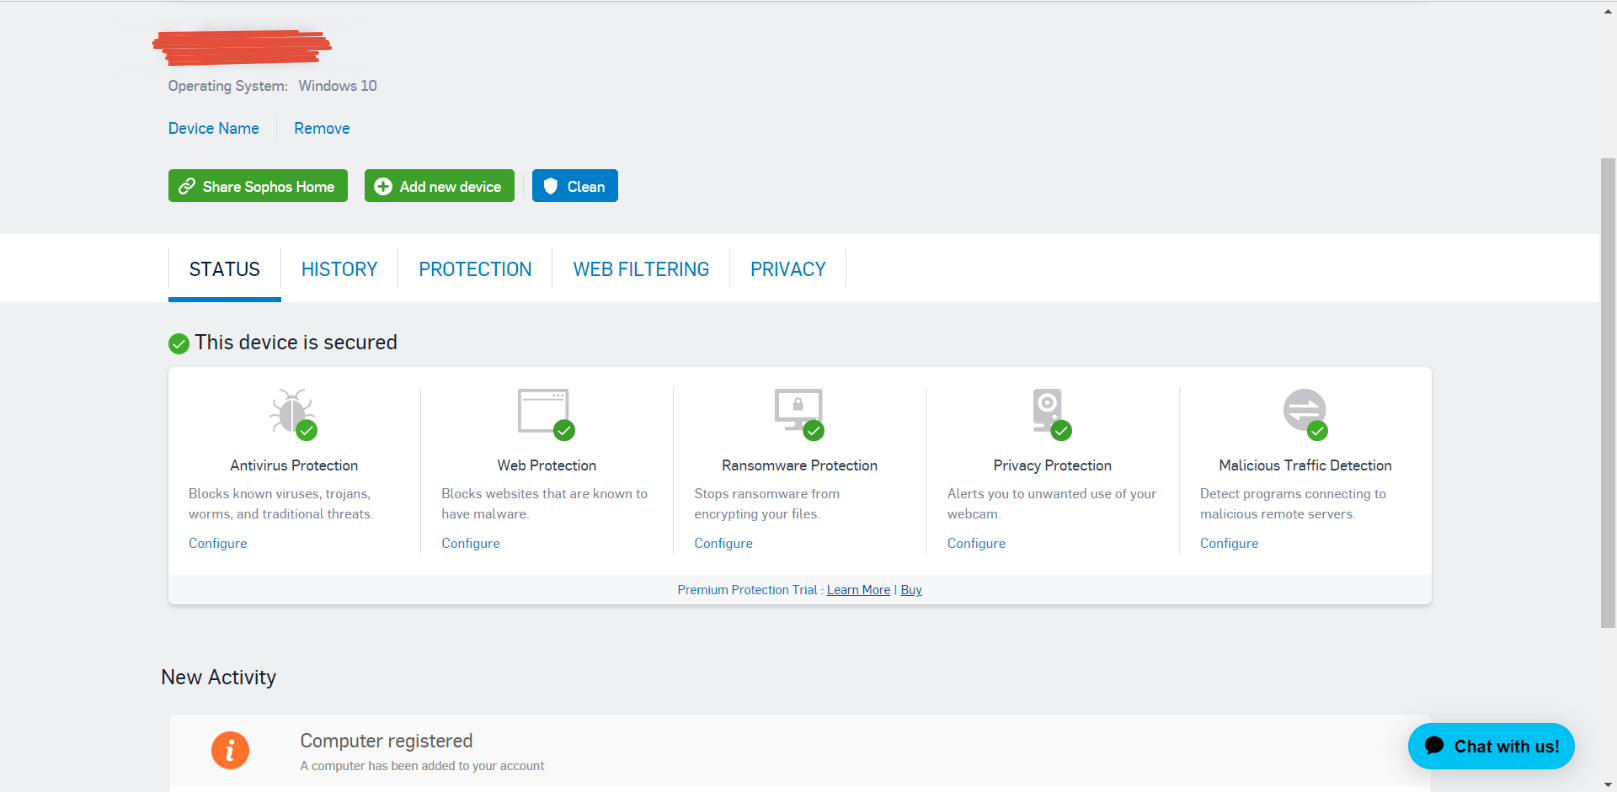Click the Device Name link
Screen dimensions: 1617x792
coord(213,128)
